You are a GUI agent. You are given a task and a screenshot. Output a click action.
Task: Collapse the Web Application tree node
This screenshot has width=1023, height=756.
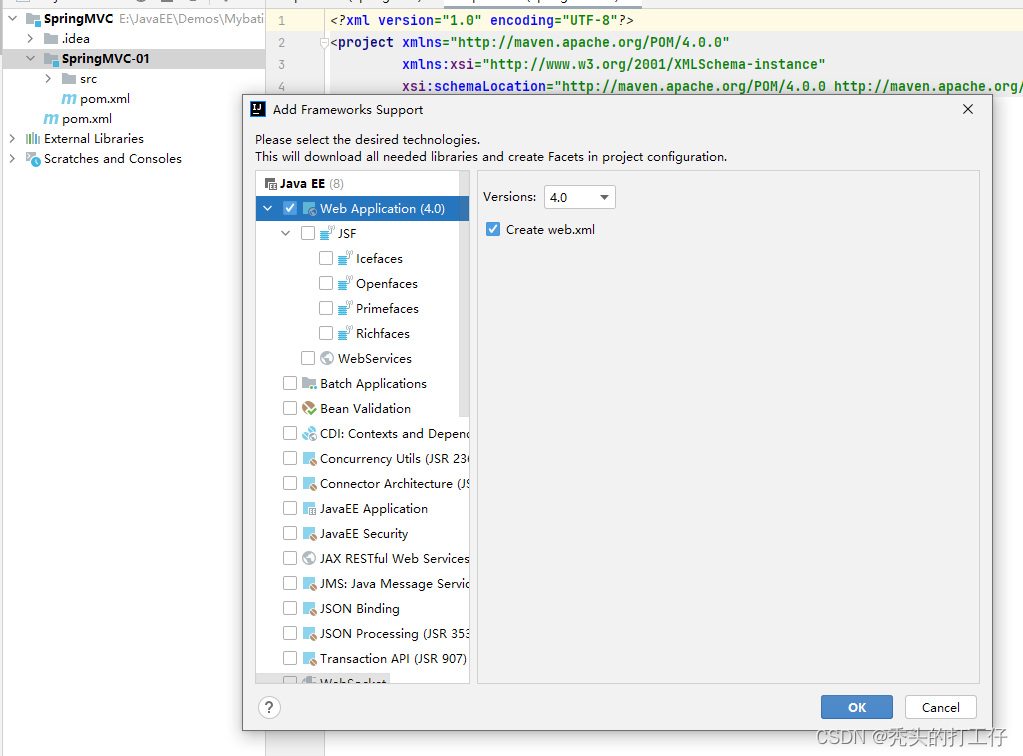coord(268,209)
